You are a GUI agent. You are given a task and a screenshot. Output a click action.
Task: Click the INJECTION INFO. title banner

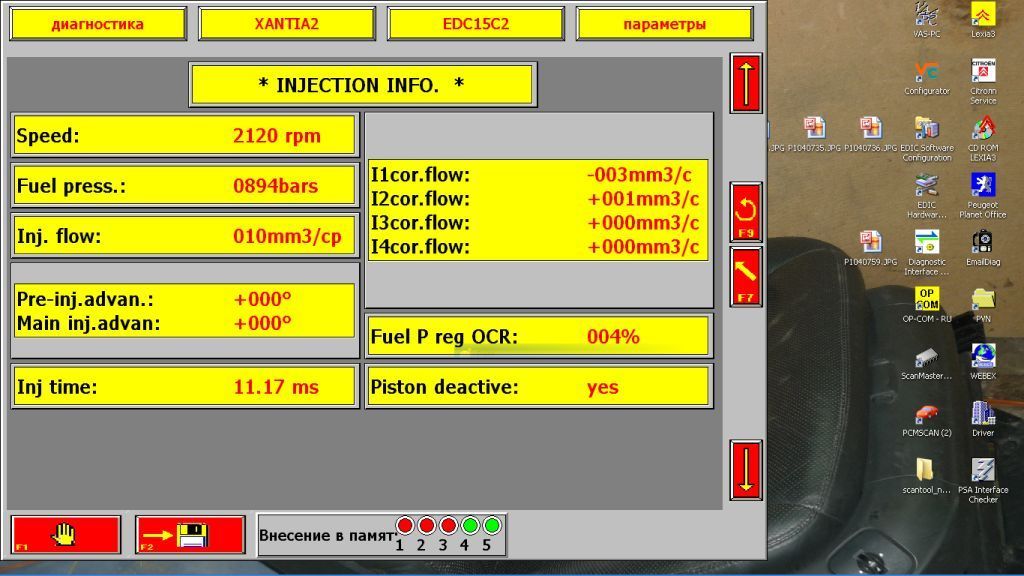[362, 84]
